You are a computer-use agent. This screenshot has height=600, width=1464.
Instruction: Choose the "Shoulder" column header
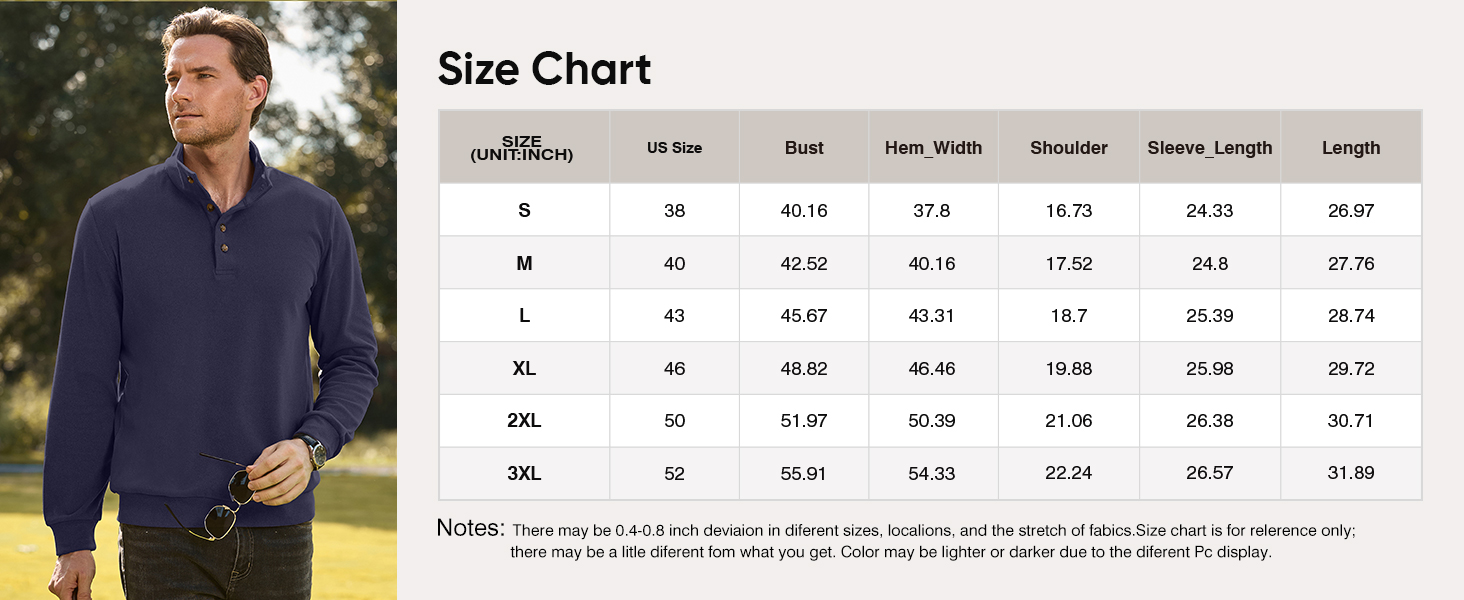pyautogui.click(x=1068, y=148)
